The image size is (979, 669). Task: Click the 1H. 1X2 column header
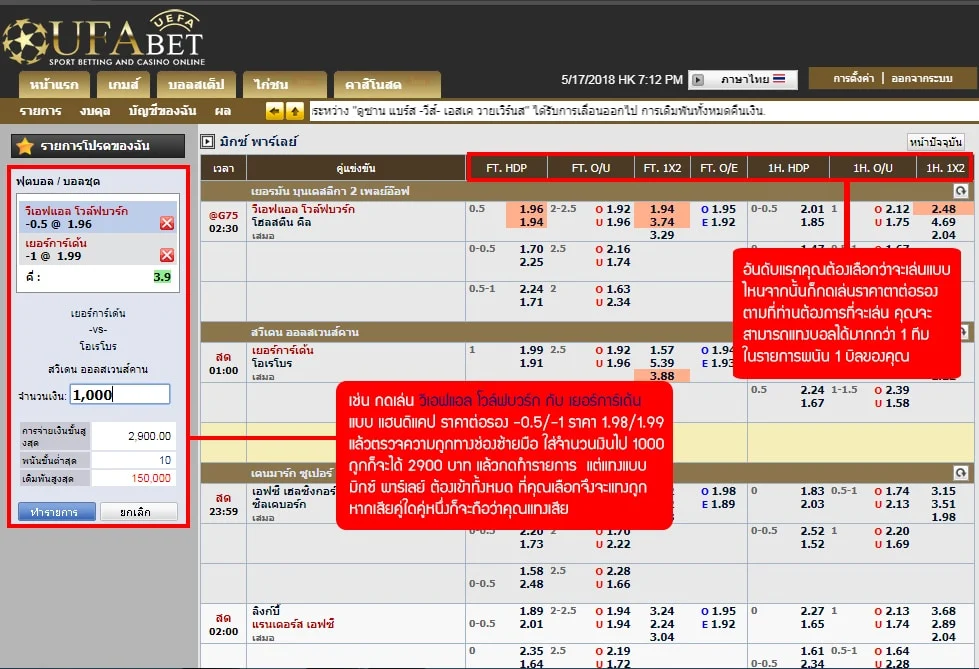coord(945,168)
